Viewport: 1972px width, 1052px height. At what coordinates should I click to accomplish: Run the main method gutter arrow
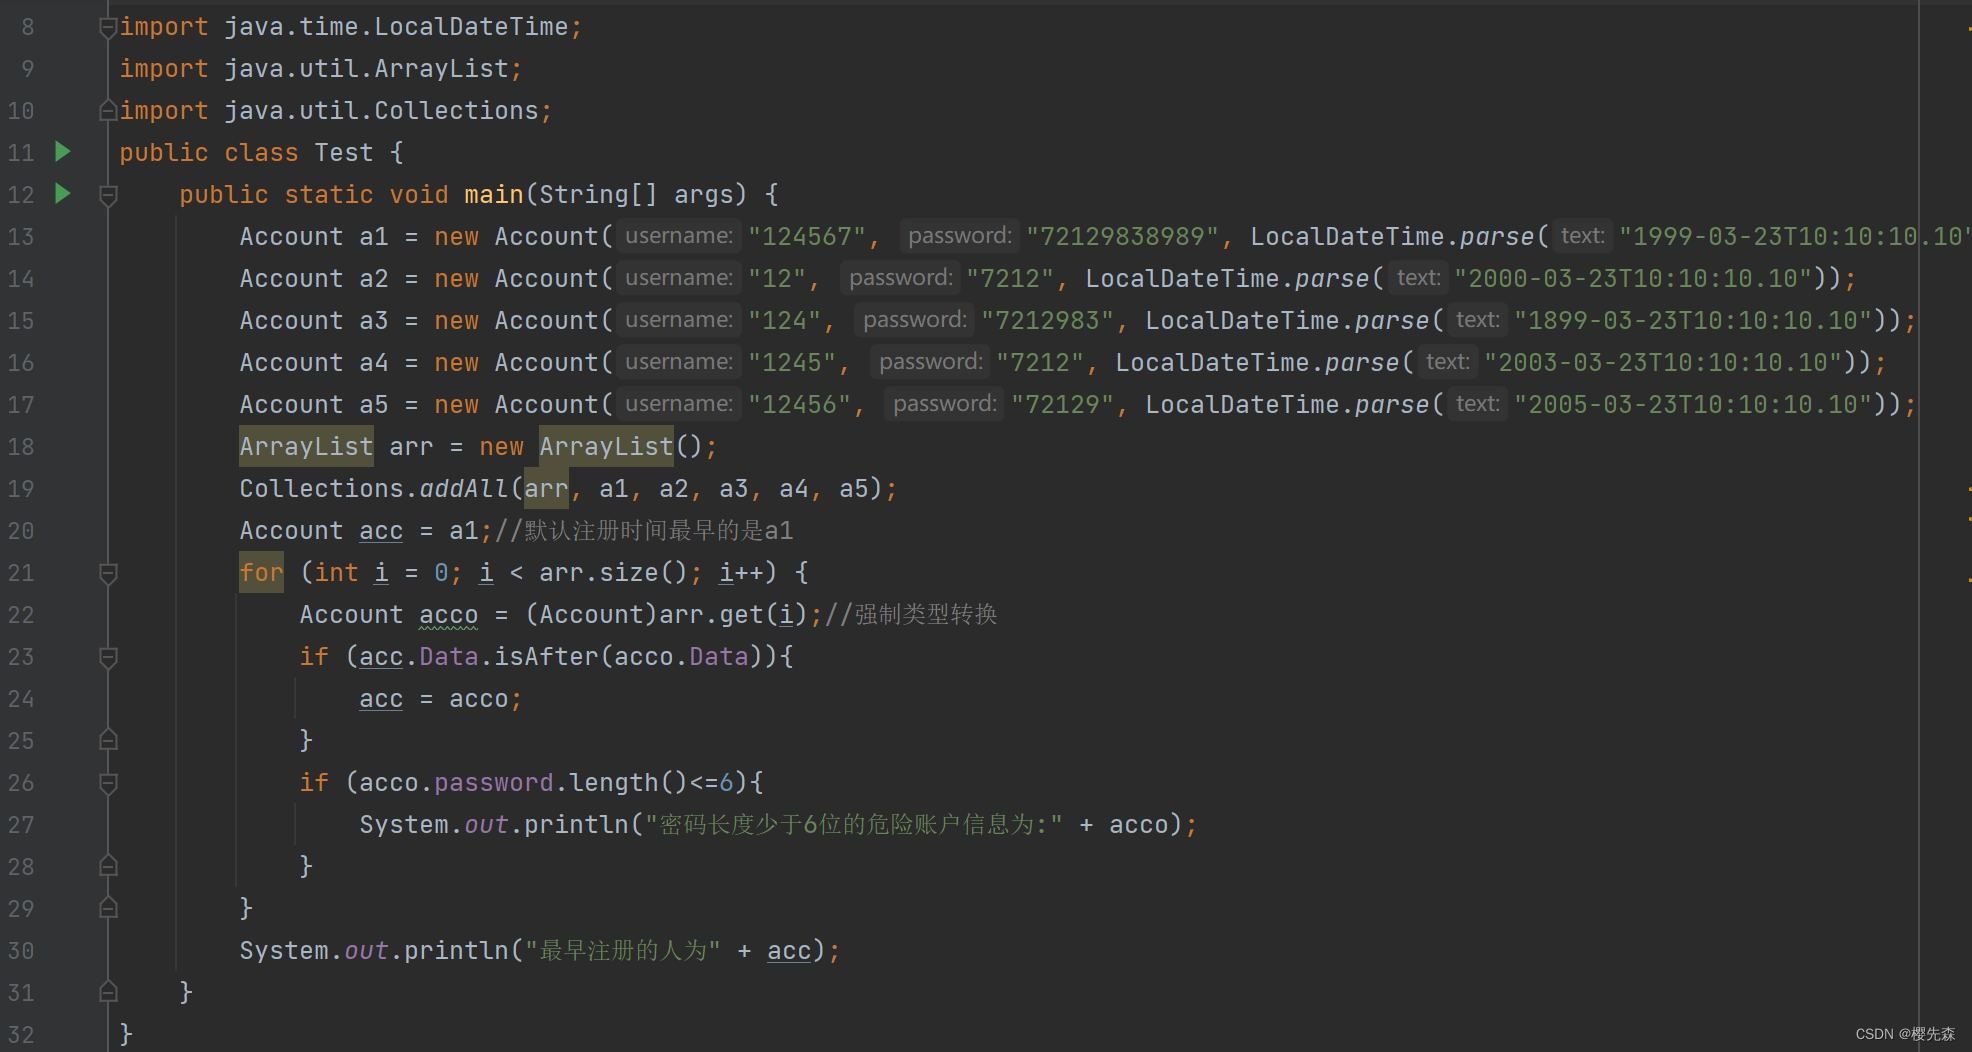(x=62, y=194)
